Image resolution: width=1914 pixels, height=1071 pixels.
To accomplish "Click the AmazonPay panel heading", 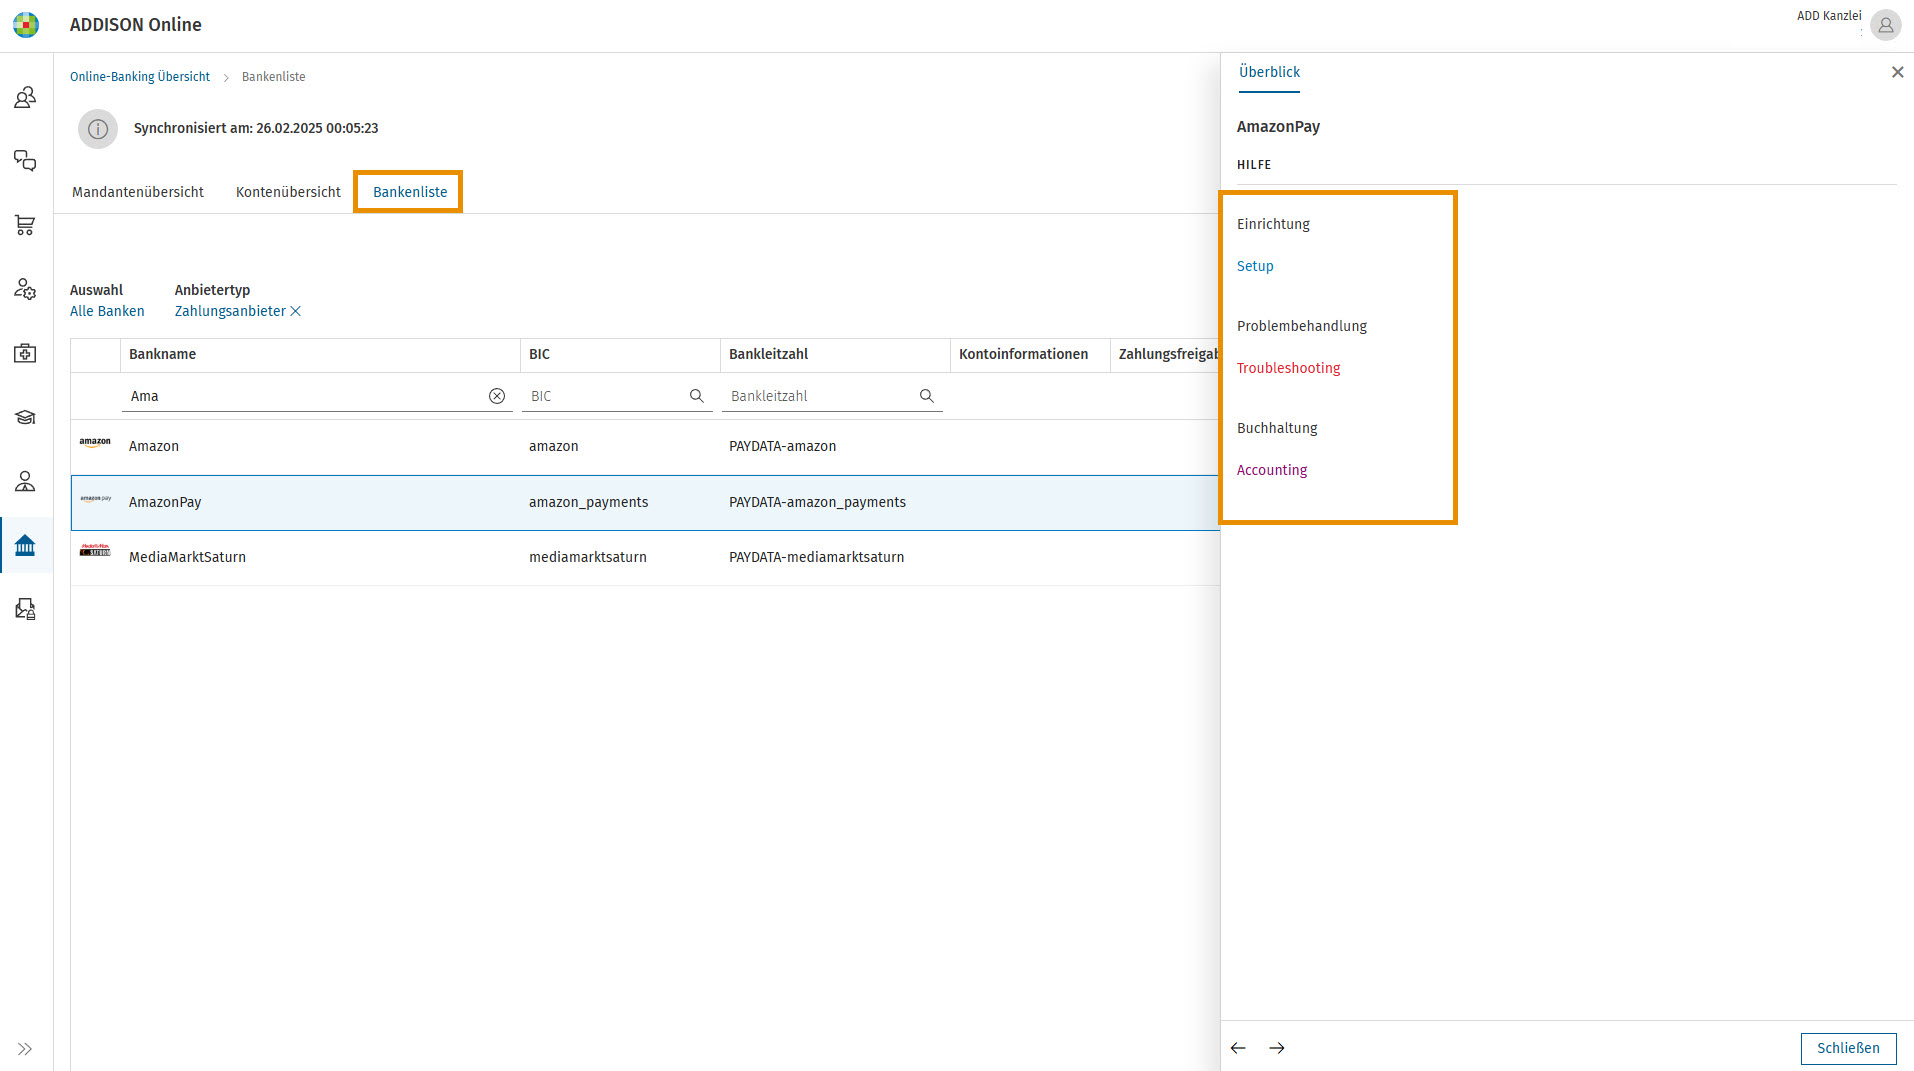I will tap(1278, 127).
